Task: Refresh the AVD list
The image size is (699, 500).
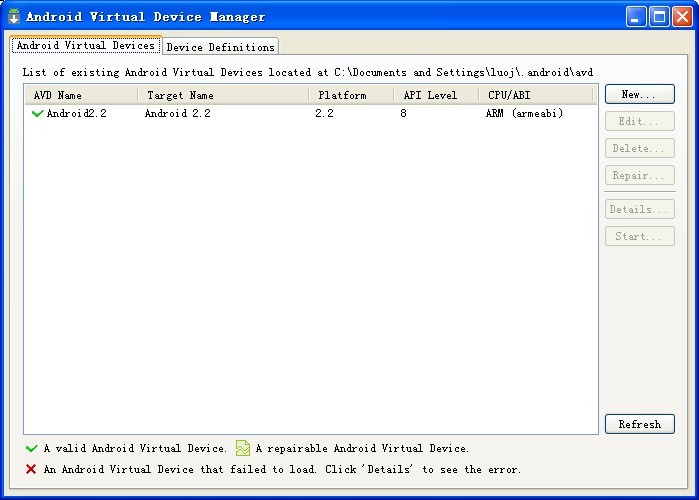Action: [640, 424]
